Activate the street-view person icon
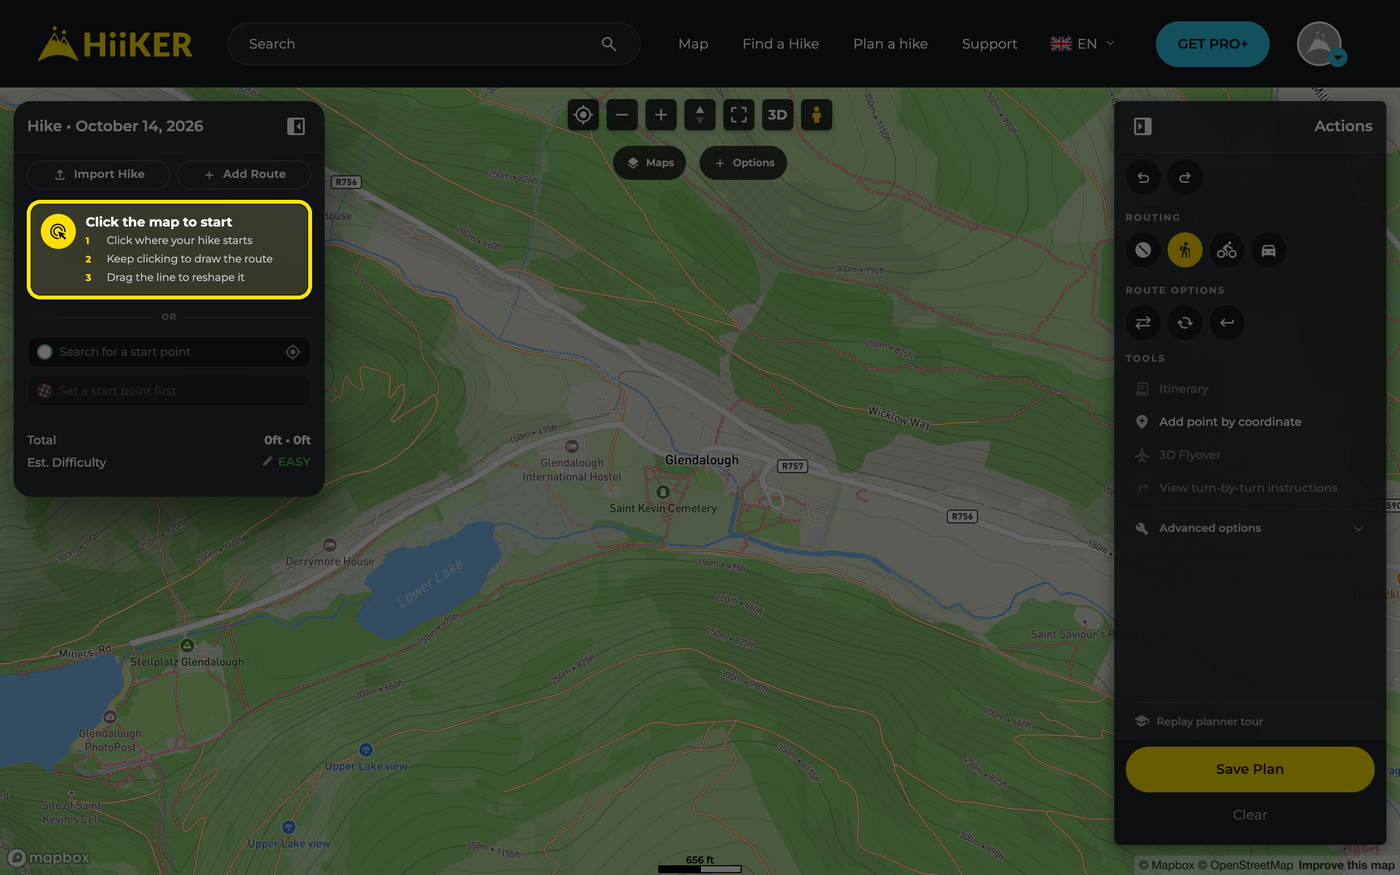1400x875 pixels. click(x=816, y=115)
